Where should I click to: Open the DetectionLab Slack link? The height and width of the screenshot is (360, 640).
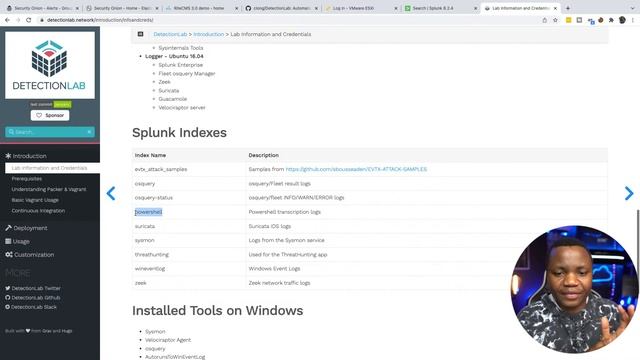tap(31, 307)
